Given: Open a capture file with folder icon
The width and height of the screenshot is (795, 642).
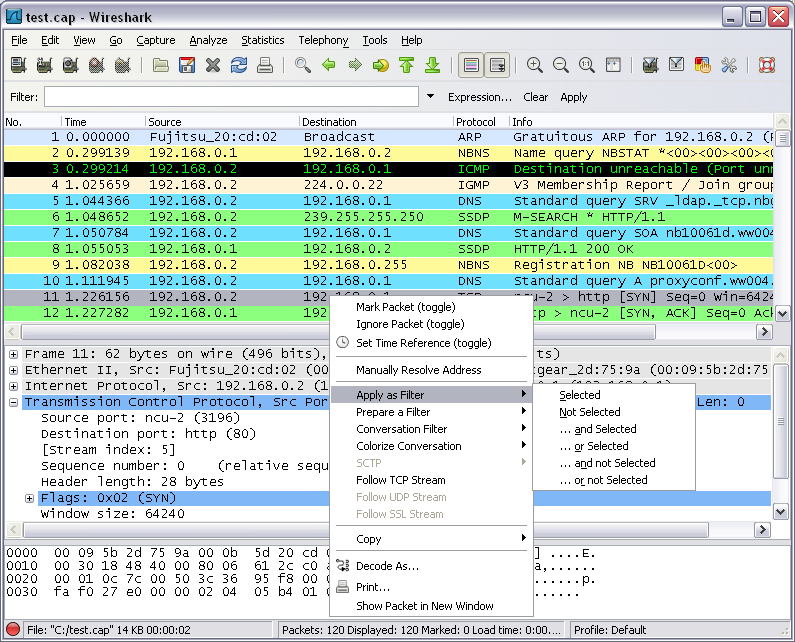Looking at the screenshot, I should pos(161,66).
